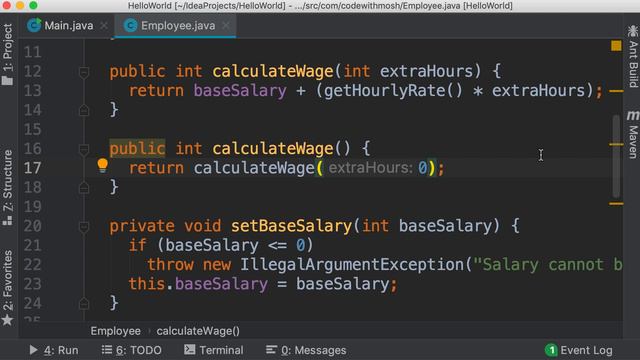Click the "Salary cannot b" string literal on line 22
The image size is (640, 360).
click(547, 264)
